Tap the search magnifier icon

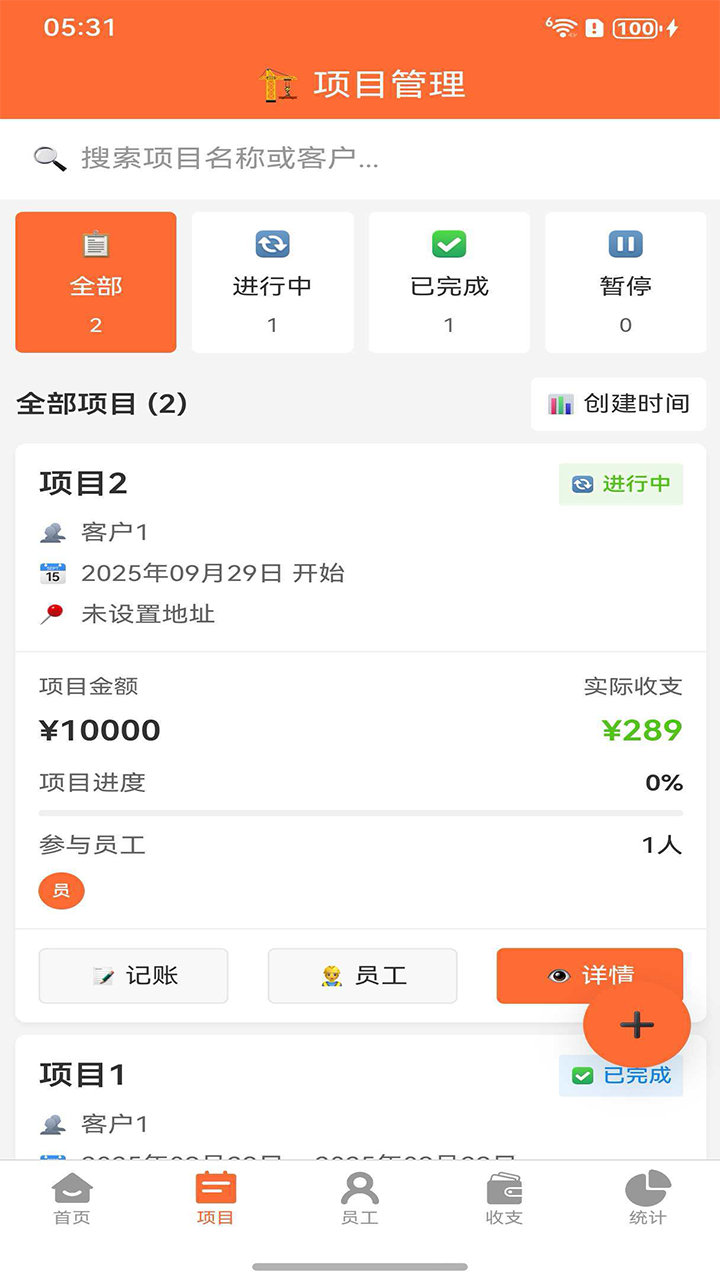click(x=49, y=159)
